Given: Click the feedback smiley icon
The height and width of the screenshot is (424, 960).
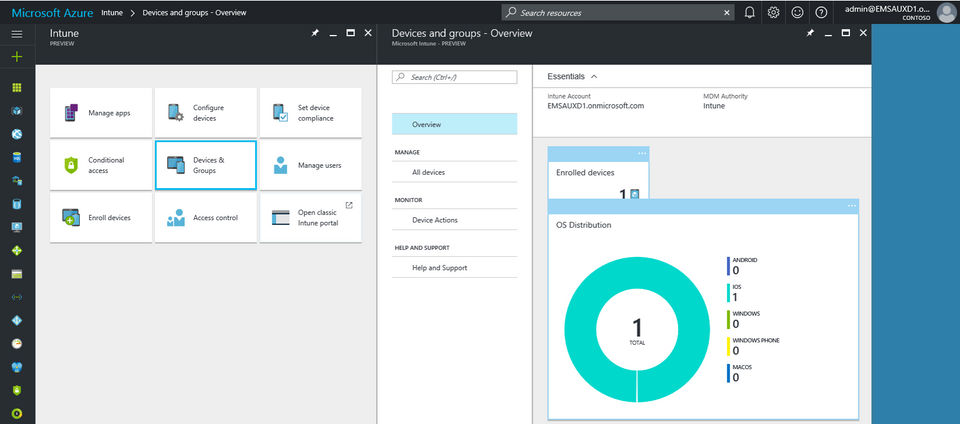Looking at the screenshot, I should coord(797,13).
